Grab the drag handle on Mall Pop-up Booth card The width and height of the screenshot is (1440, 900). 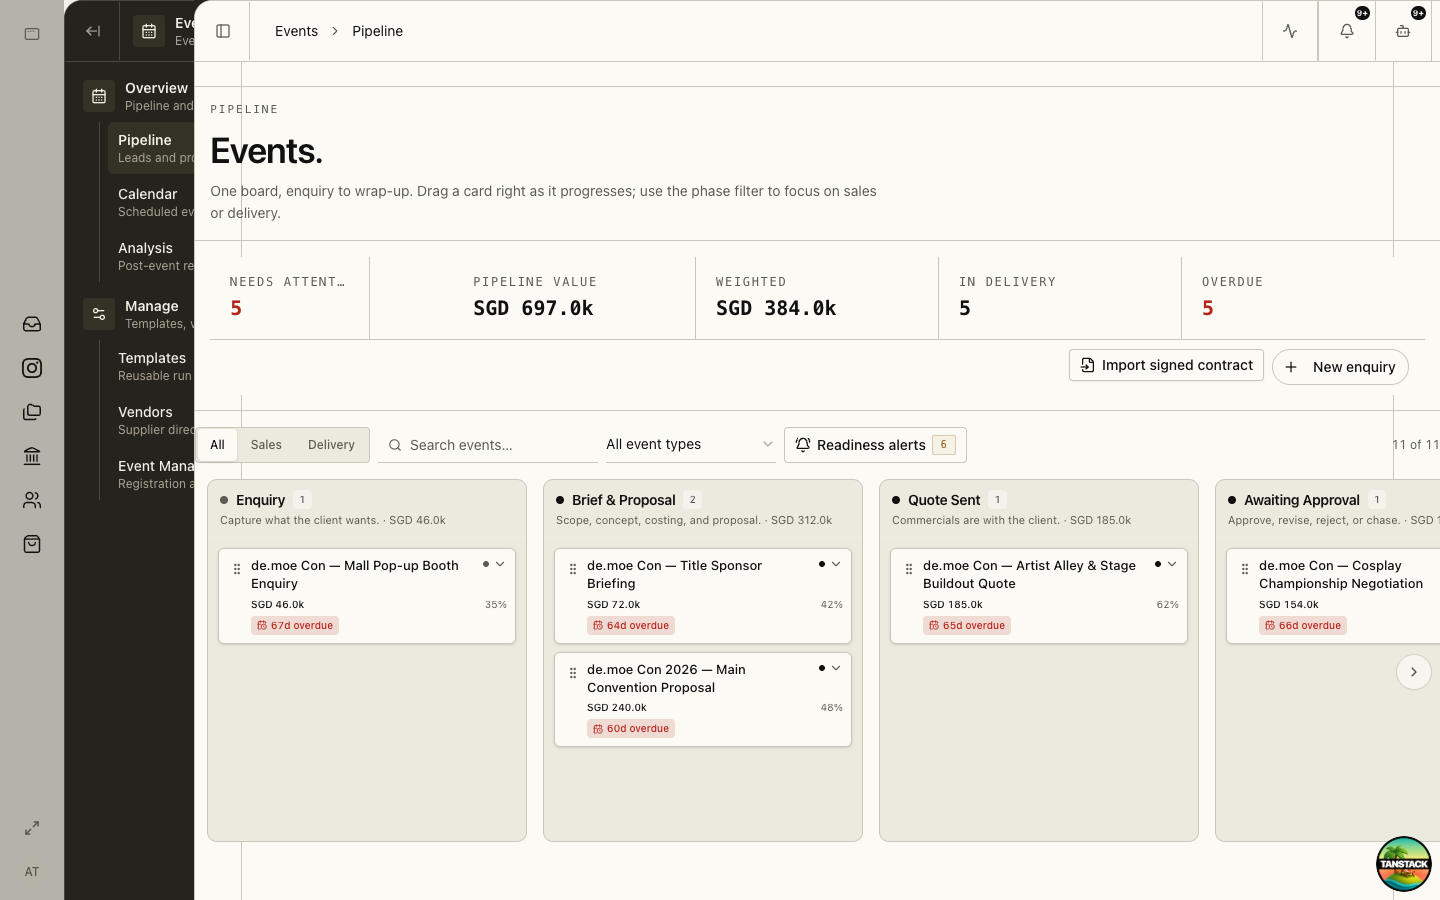coord(237,569)
